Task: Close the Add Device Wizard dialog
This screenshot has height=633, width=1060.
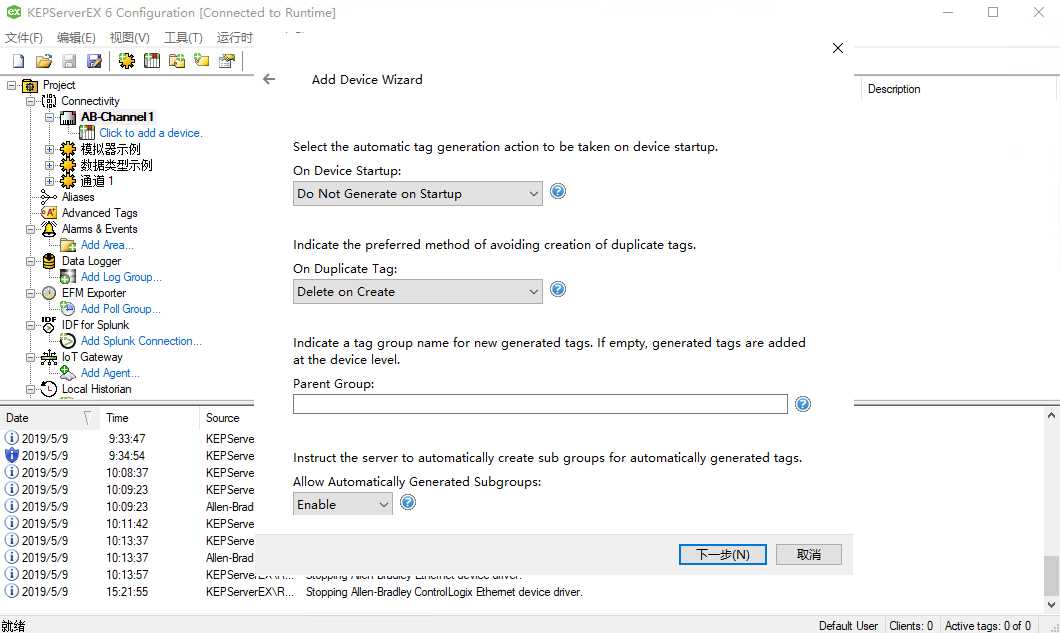Action: [x=838, y=48]
